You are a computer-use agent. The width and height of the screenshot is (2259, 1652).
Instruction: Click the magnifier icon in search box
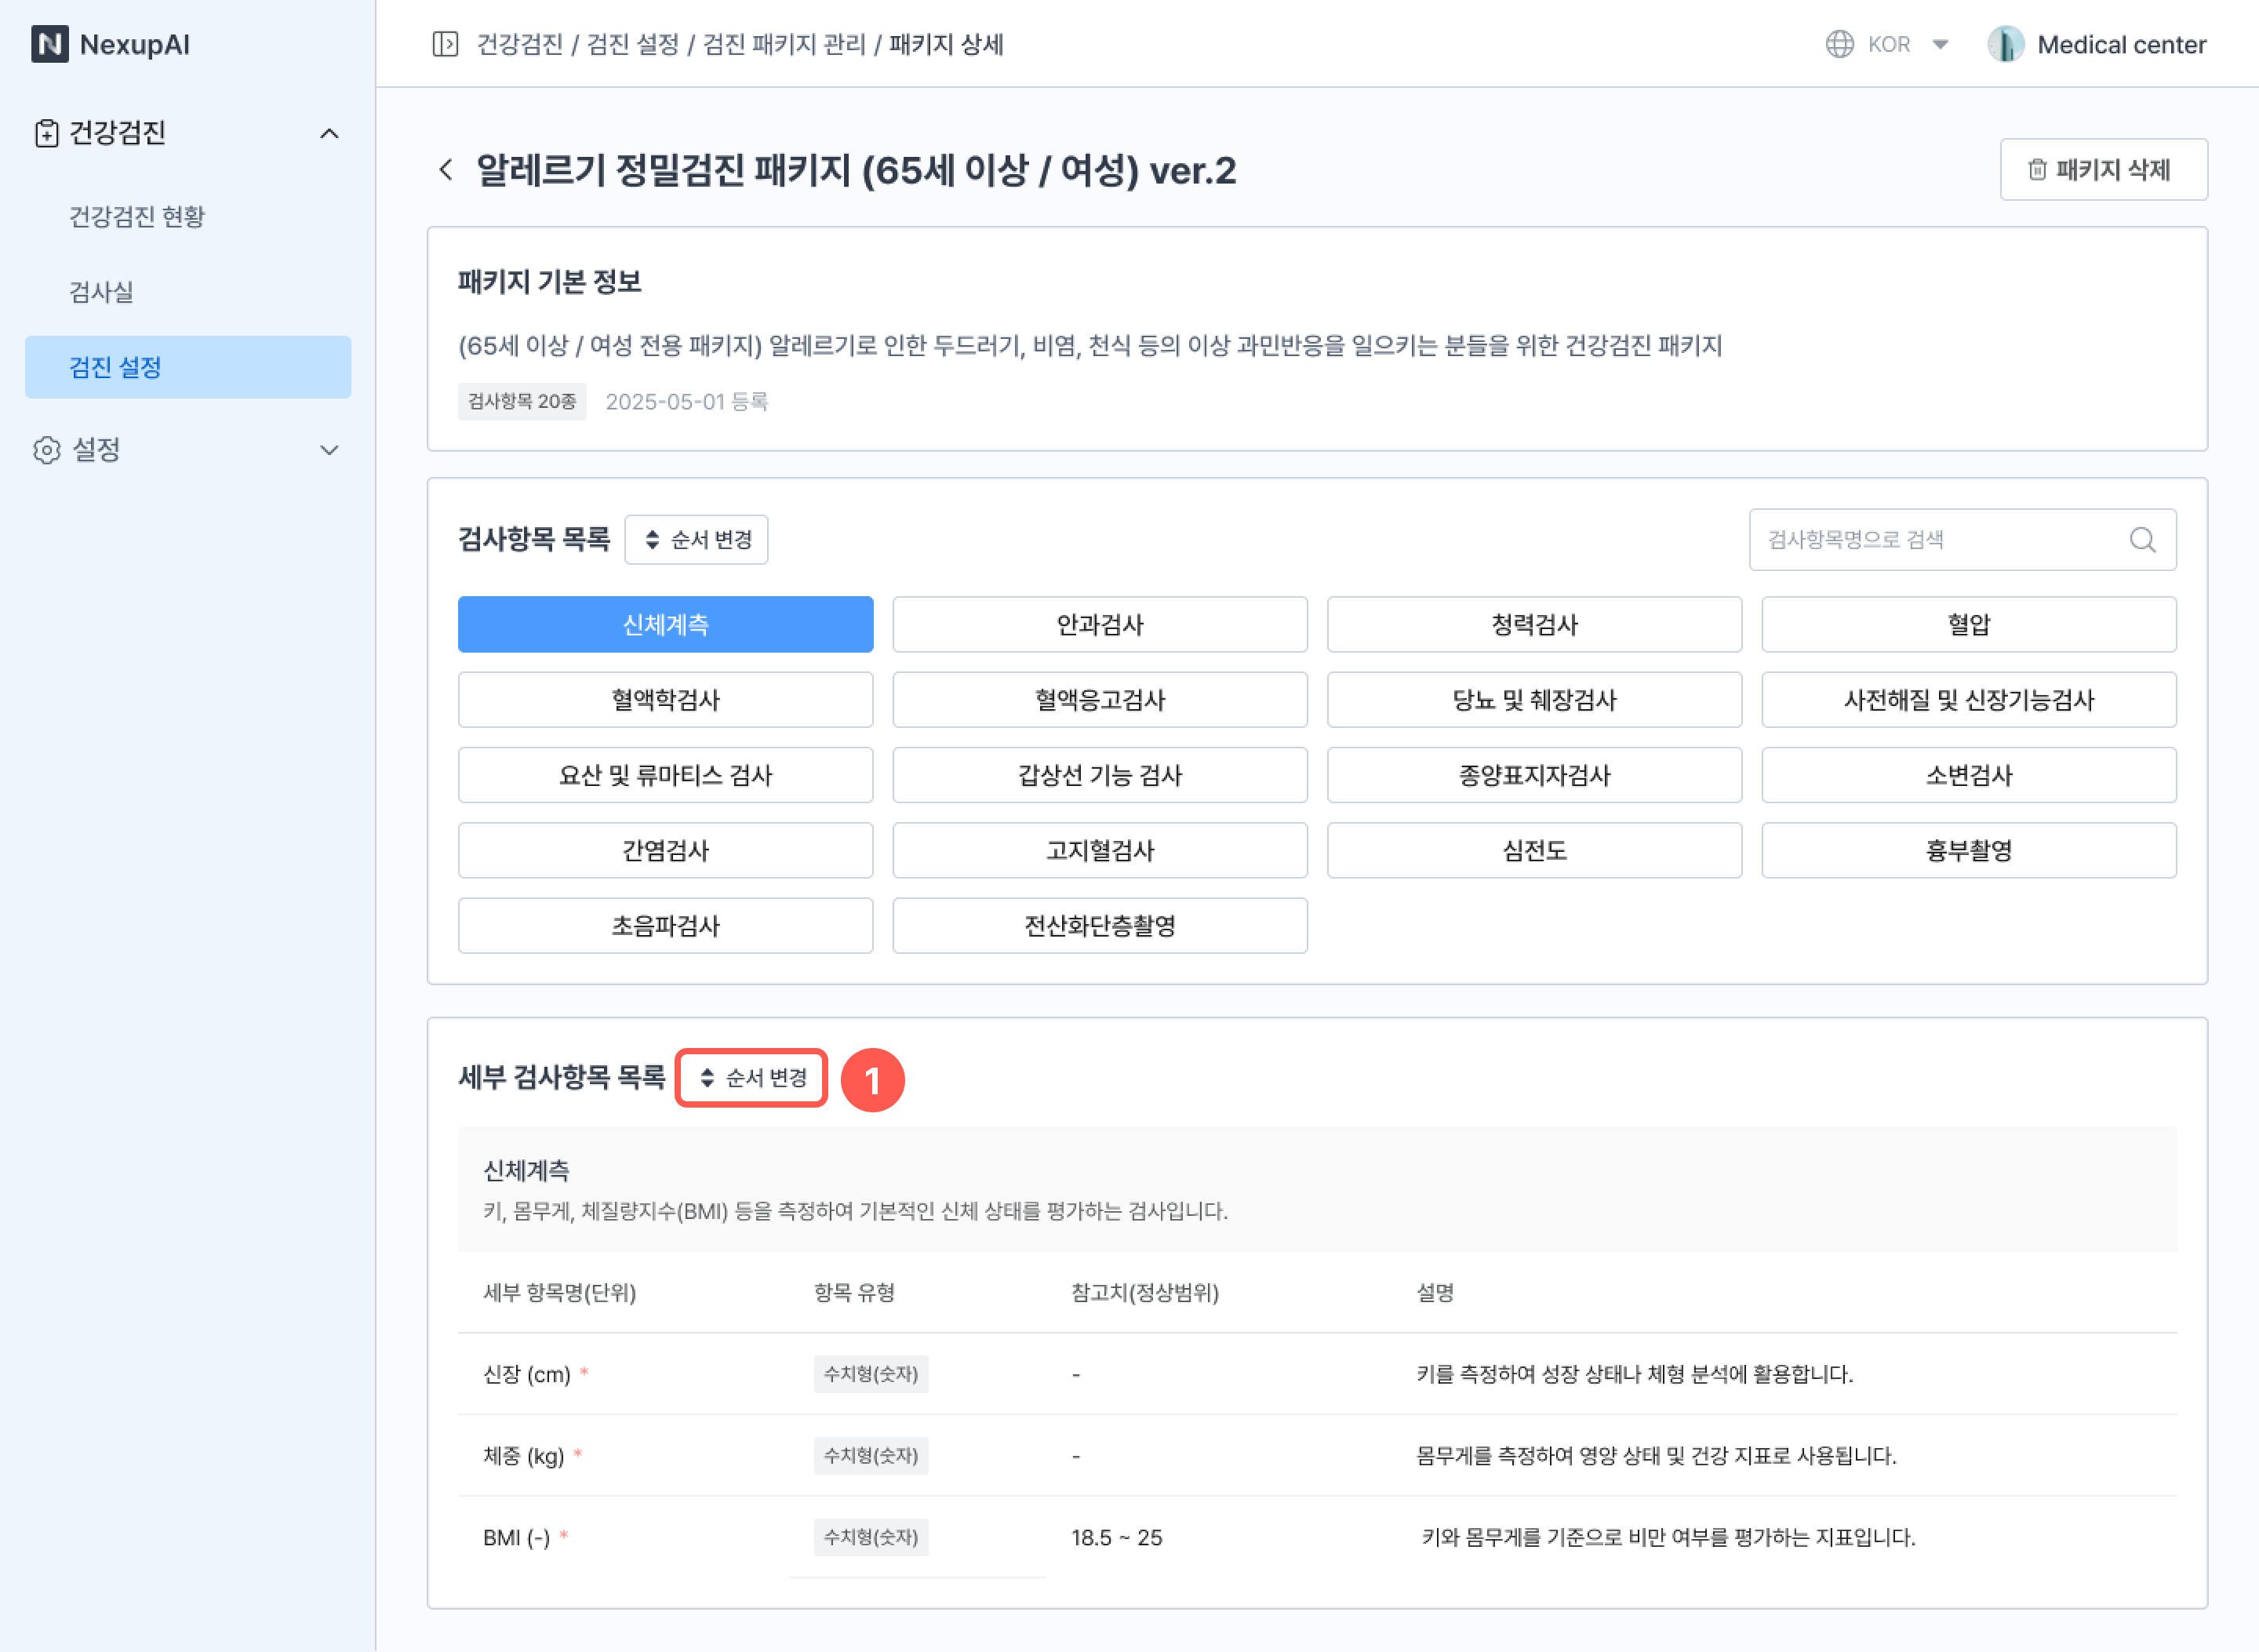2142,540
